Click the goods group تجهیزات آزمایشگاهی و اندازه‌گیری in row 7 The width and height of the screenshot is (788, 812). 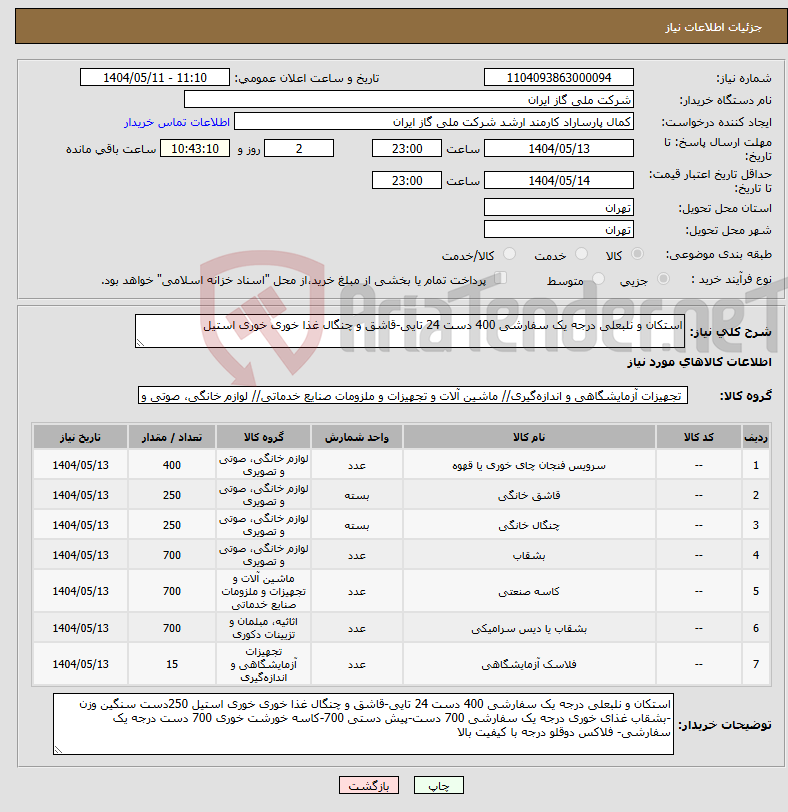(x=264, y=664)
